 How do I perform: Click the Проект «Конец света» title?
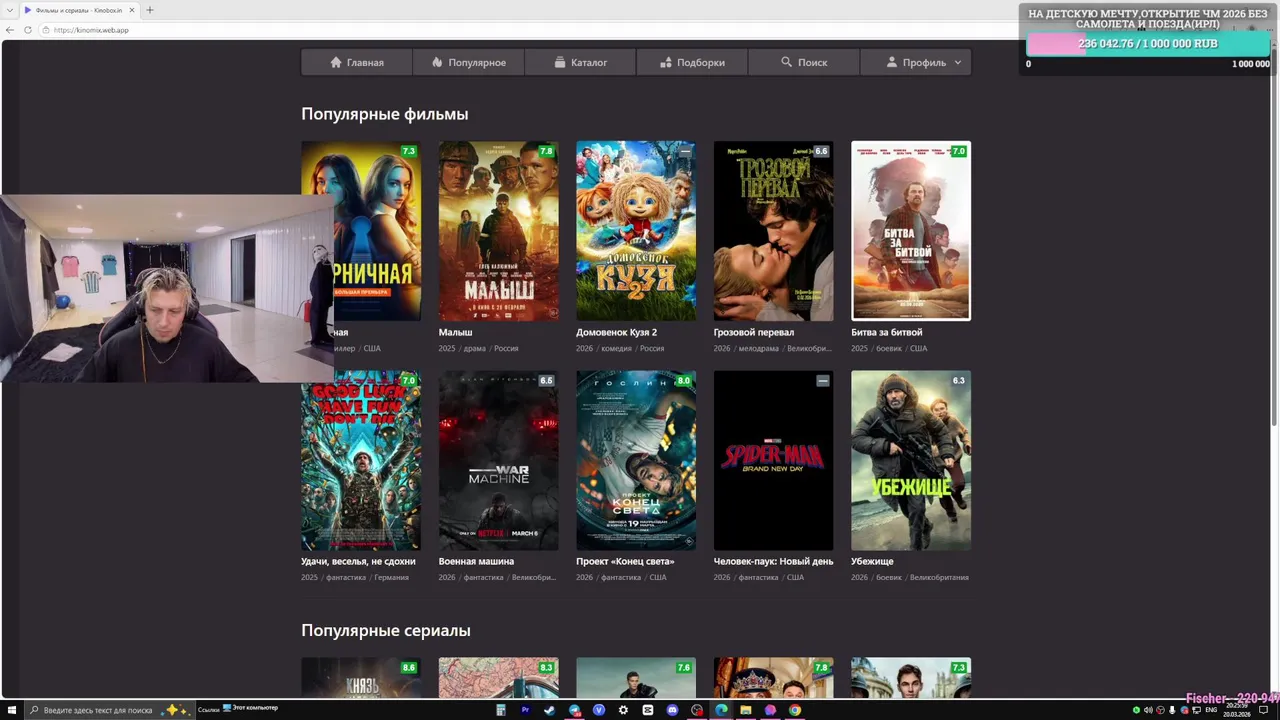625,561
